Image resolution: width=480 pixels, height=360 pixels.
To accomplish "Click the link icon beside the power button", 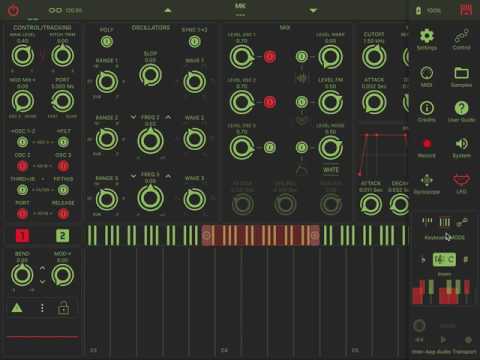I will point(55,10).
